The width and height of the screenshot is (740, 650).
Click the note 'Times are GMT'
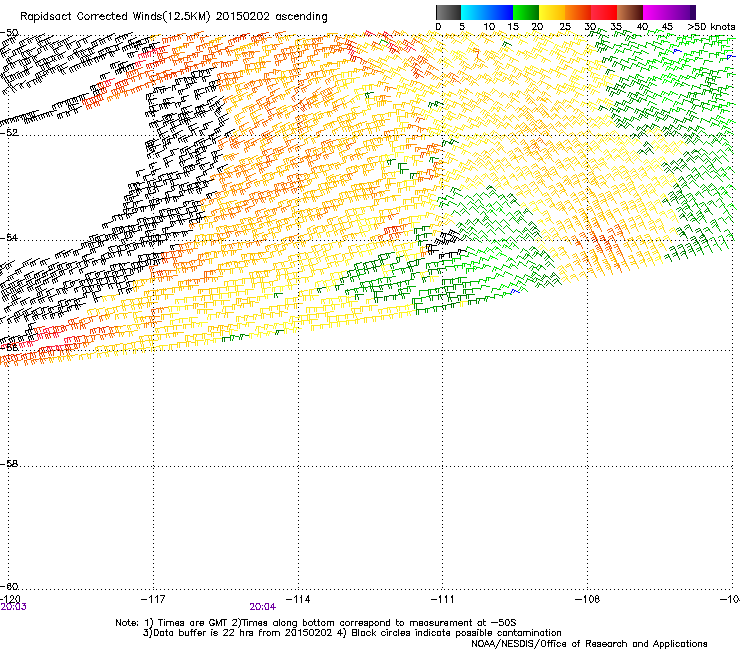pos(191,623)
